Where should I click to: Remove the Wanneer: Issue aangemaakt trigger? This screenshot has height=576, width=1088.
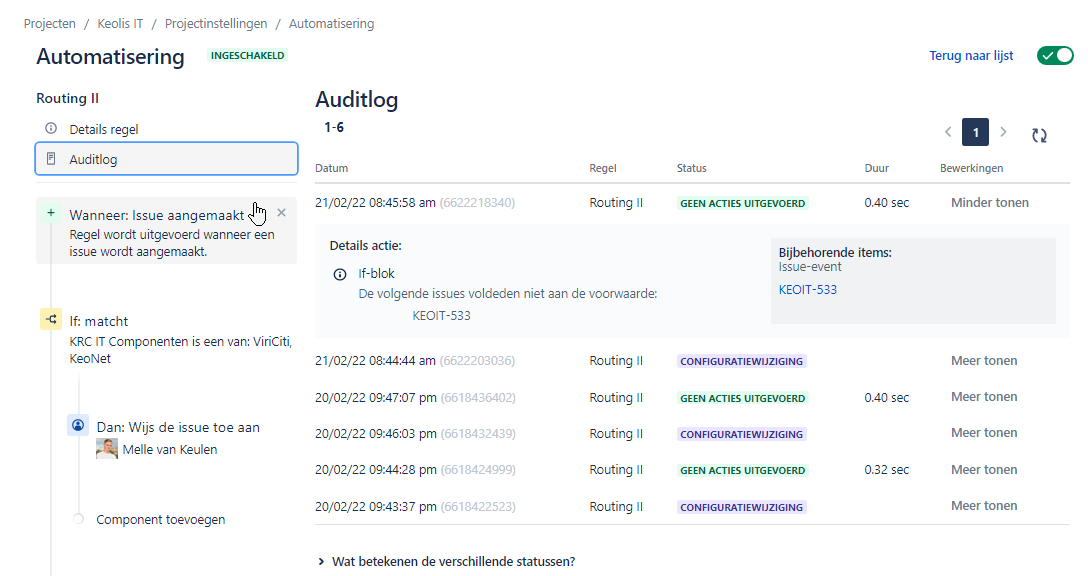tap(281, 213)
